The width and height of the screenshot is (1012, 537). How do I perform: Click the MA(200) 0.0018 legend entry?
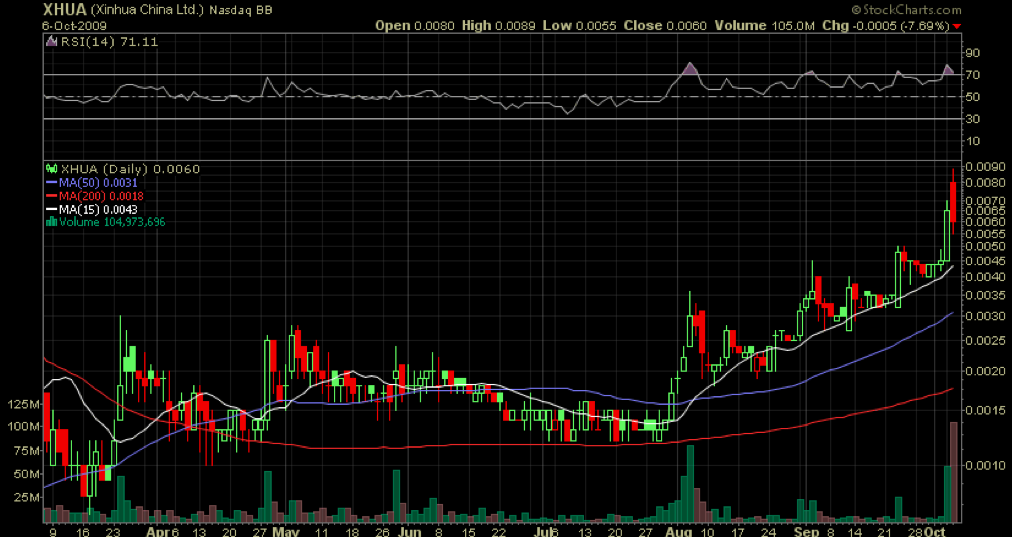tap(101, 196)
